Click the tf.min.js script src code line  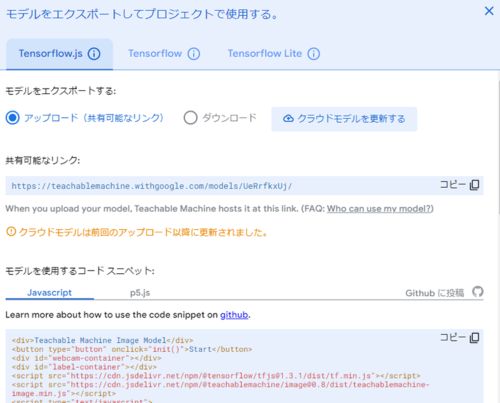[216, 376]
